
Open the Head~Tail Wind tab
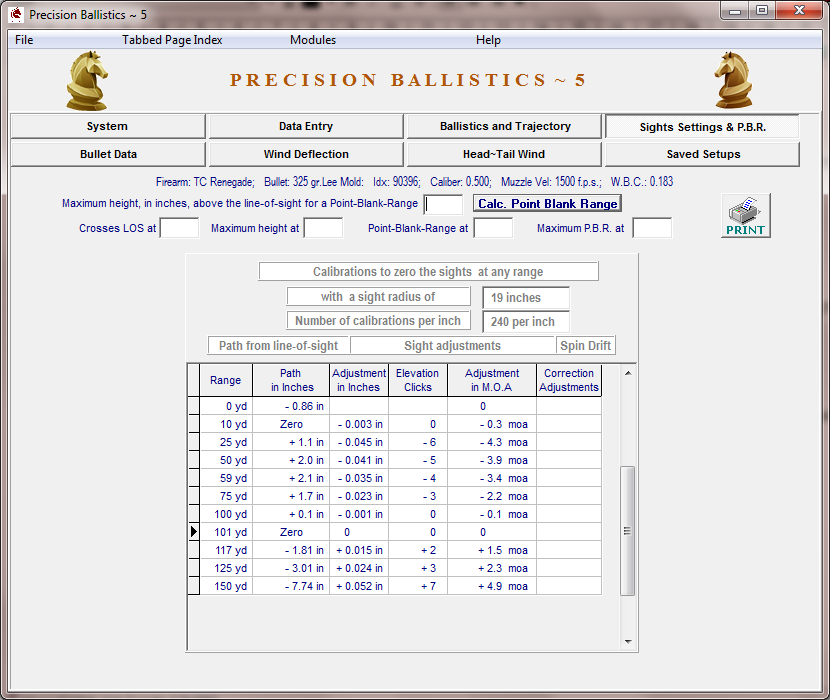pos(504,154)
